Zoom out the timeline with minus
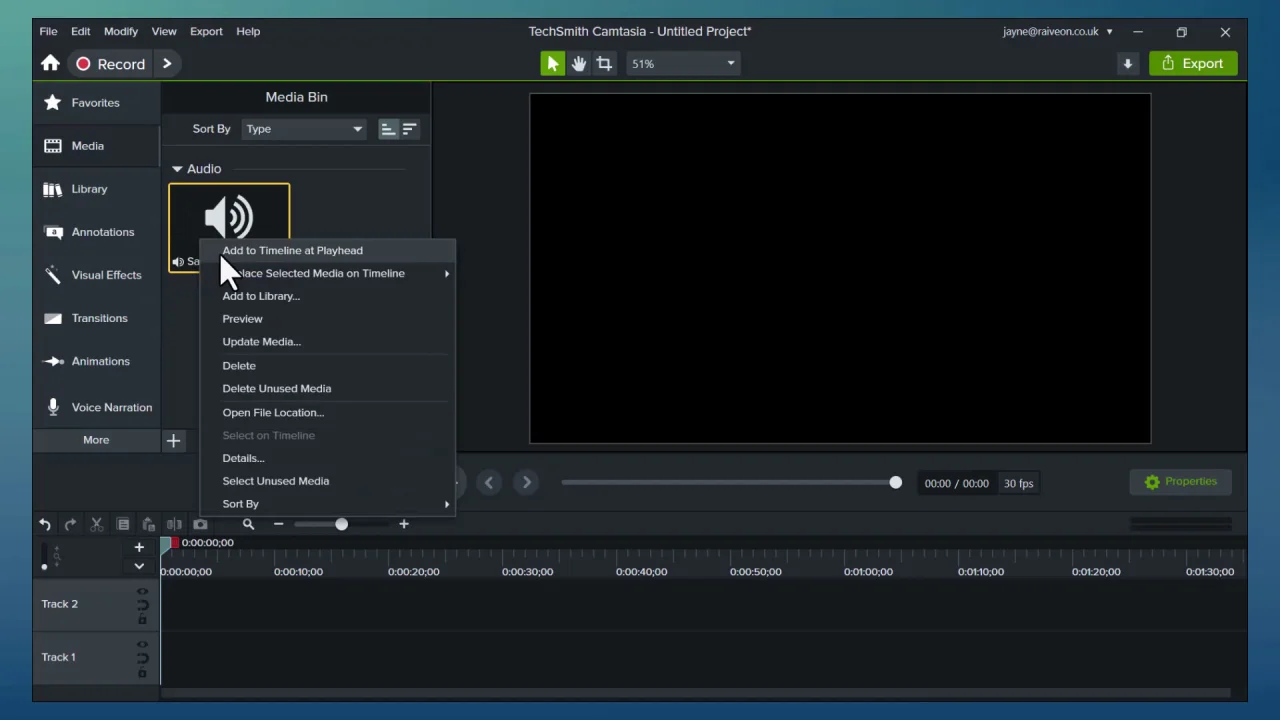This screenshot has width=1280, height=720. click(279, 524)
